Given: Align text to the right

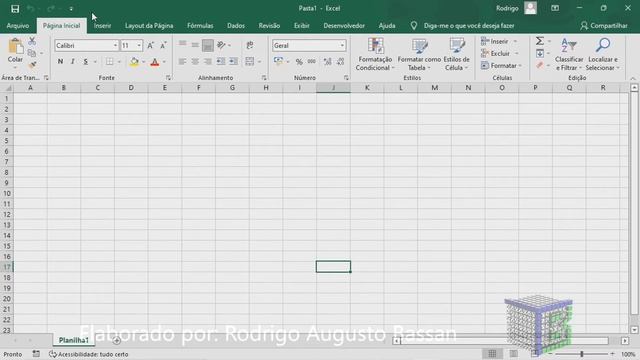Looking at the screenshot, I should click(x=208, y=62).
